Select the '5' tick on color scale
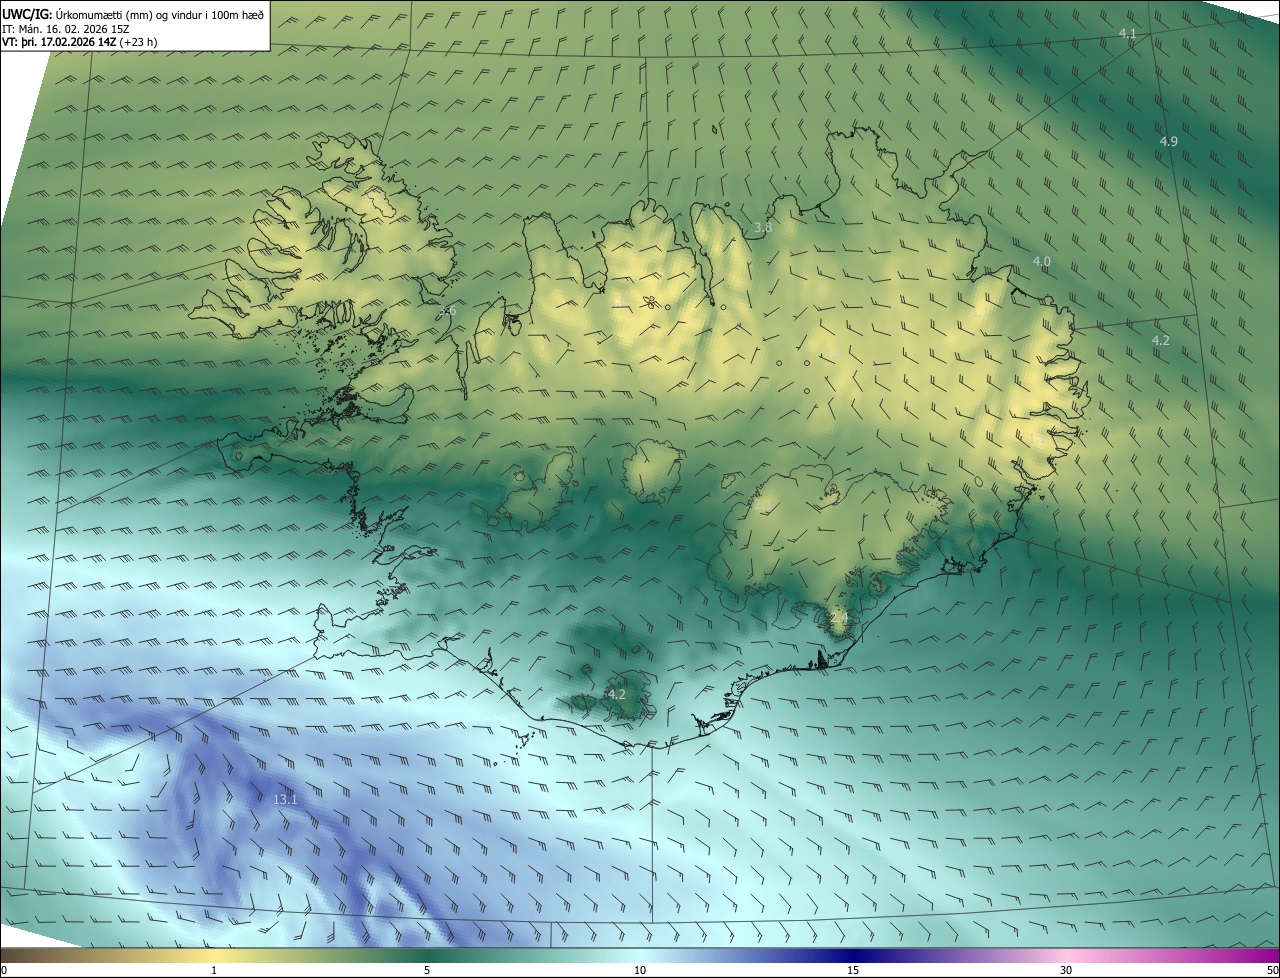Viewport: 1280px width, 978px height. [427, 970]
